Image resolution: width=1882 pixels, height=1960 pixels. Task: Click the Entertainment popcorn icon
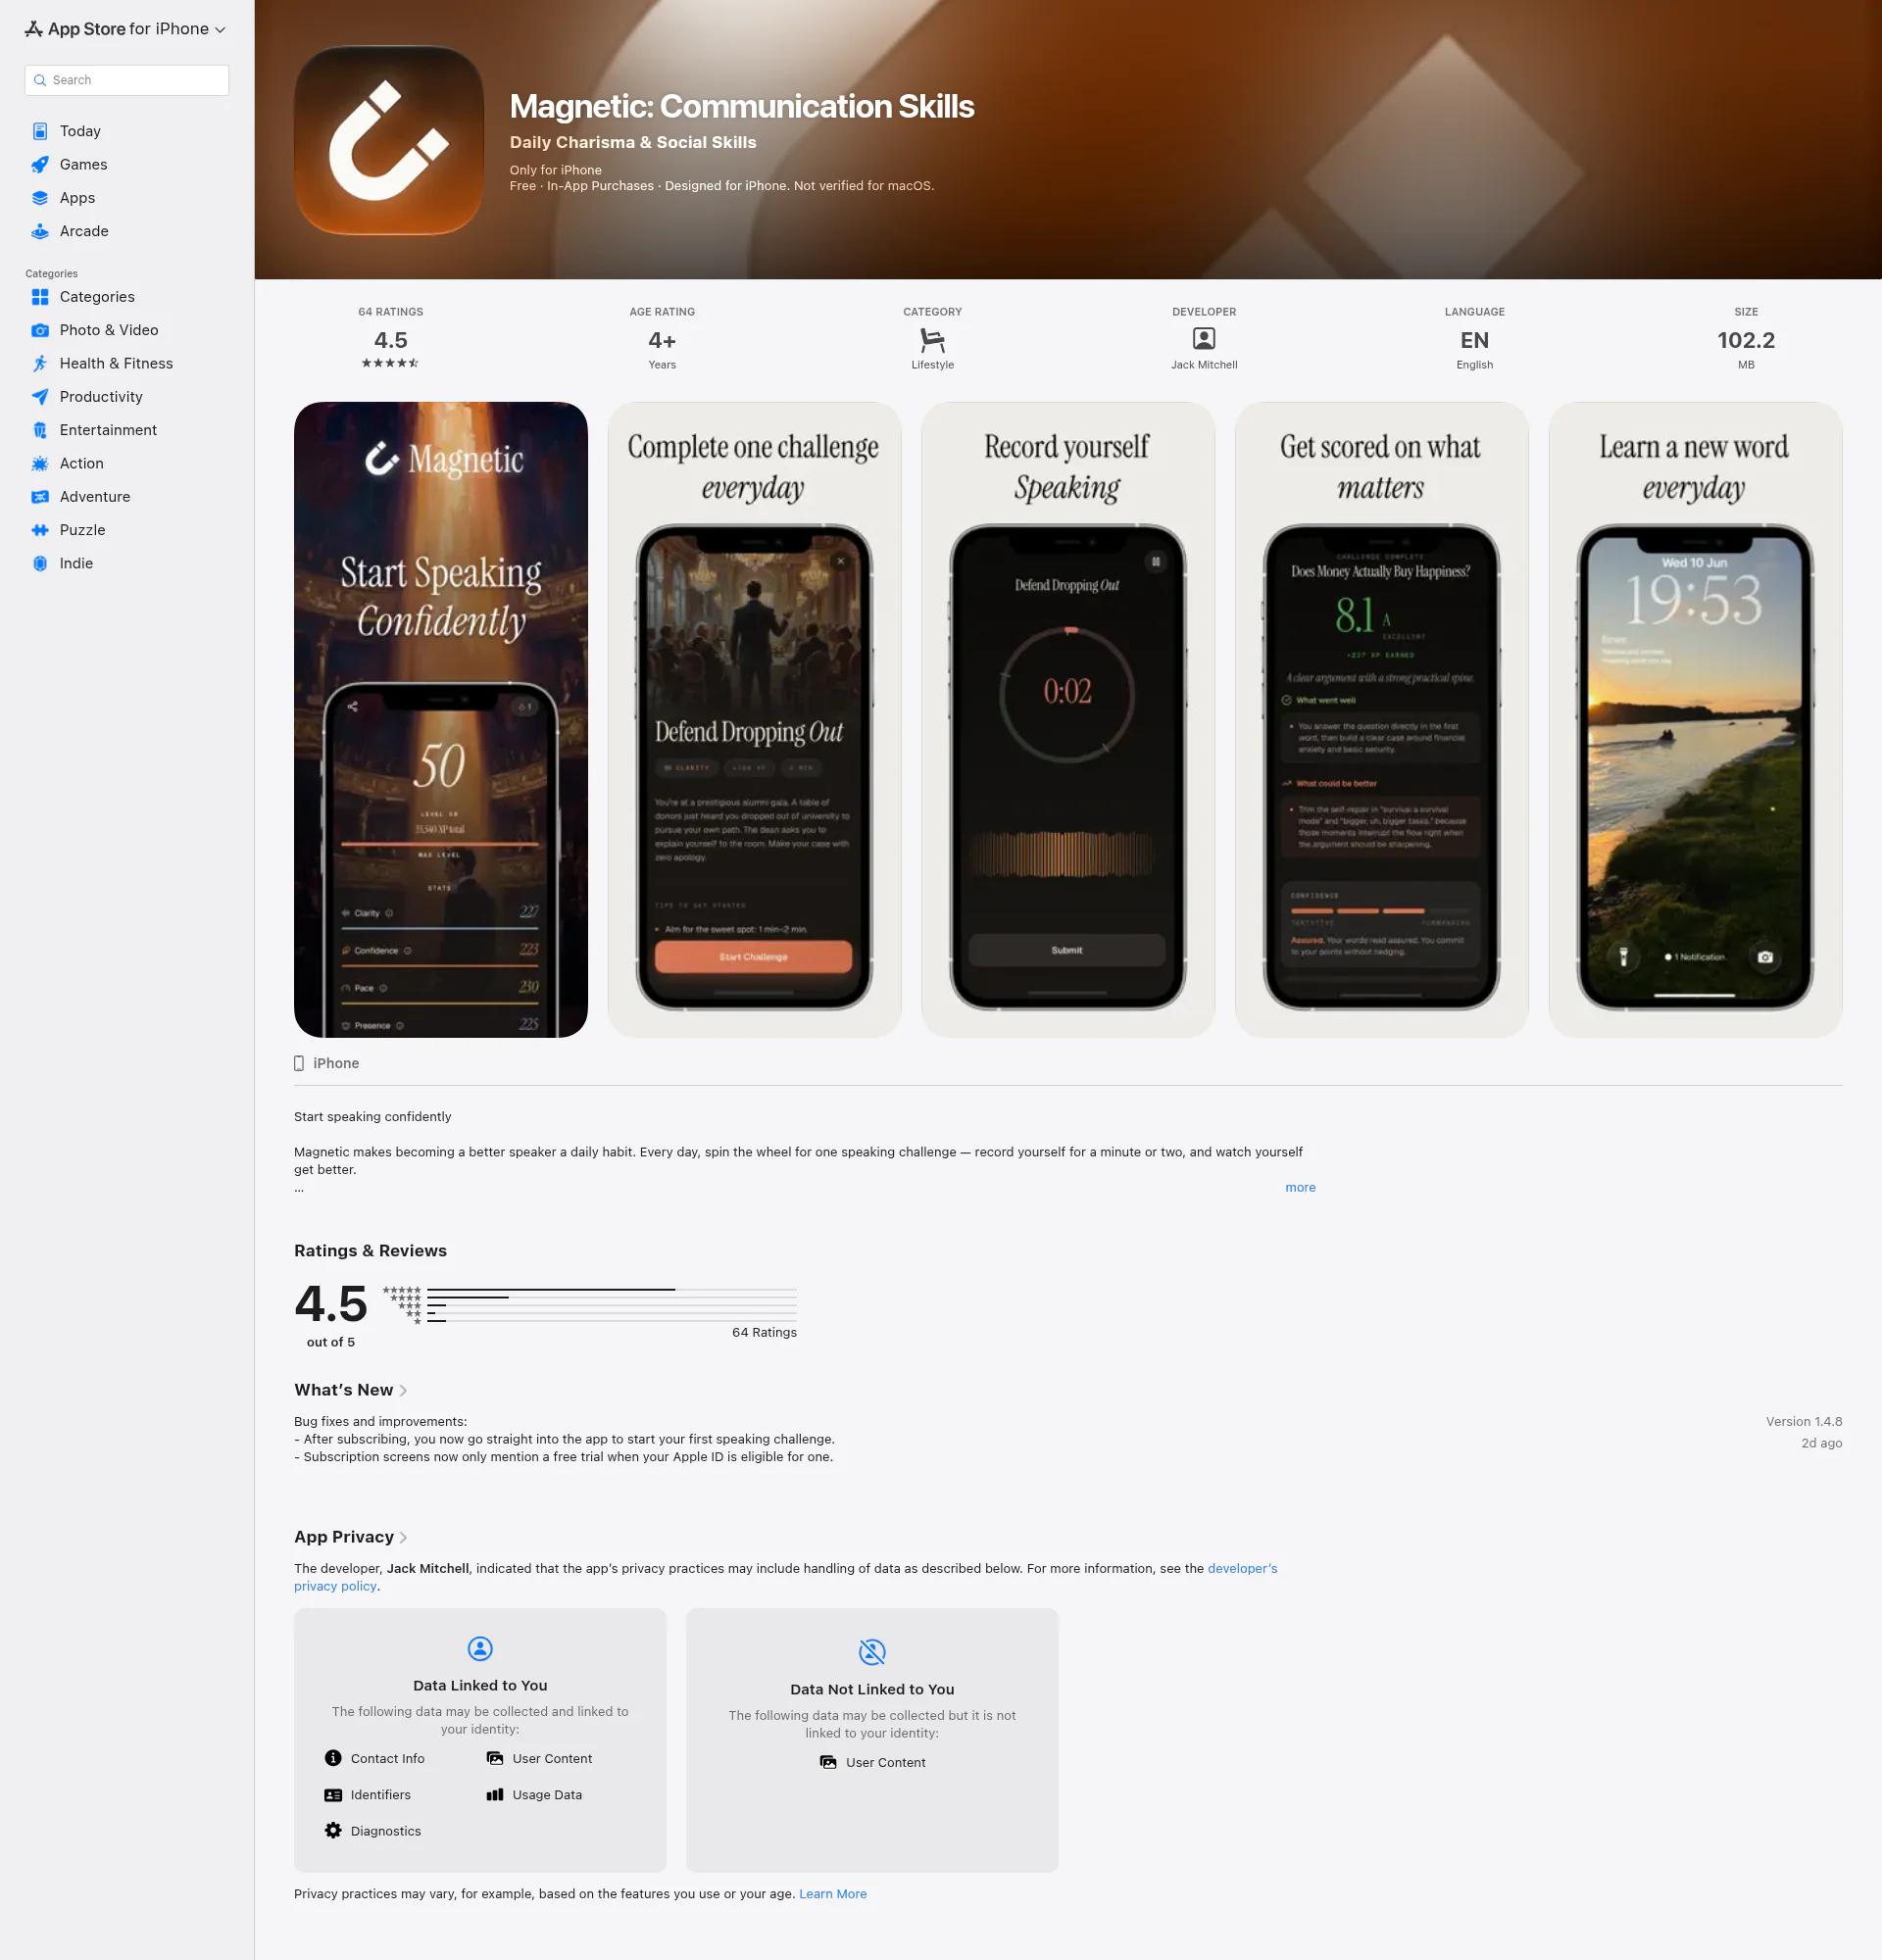(x=40, y=430)
